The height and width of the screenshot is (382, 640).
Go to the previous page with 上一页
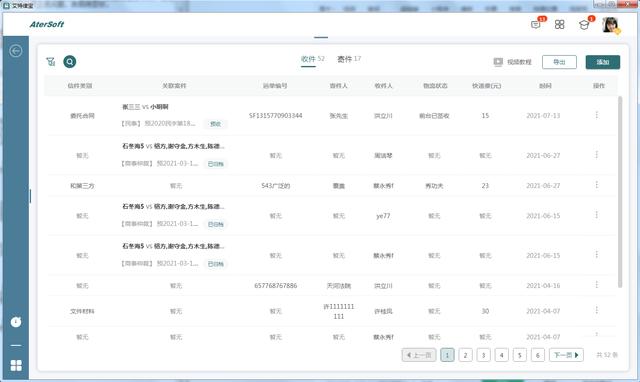point(419,355)
